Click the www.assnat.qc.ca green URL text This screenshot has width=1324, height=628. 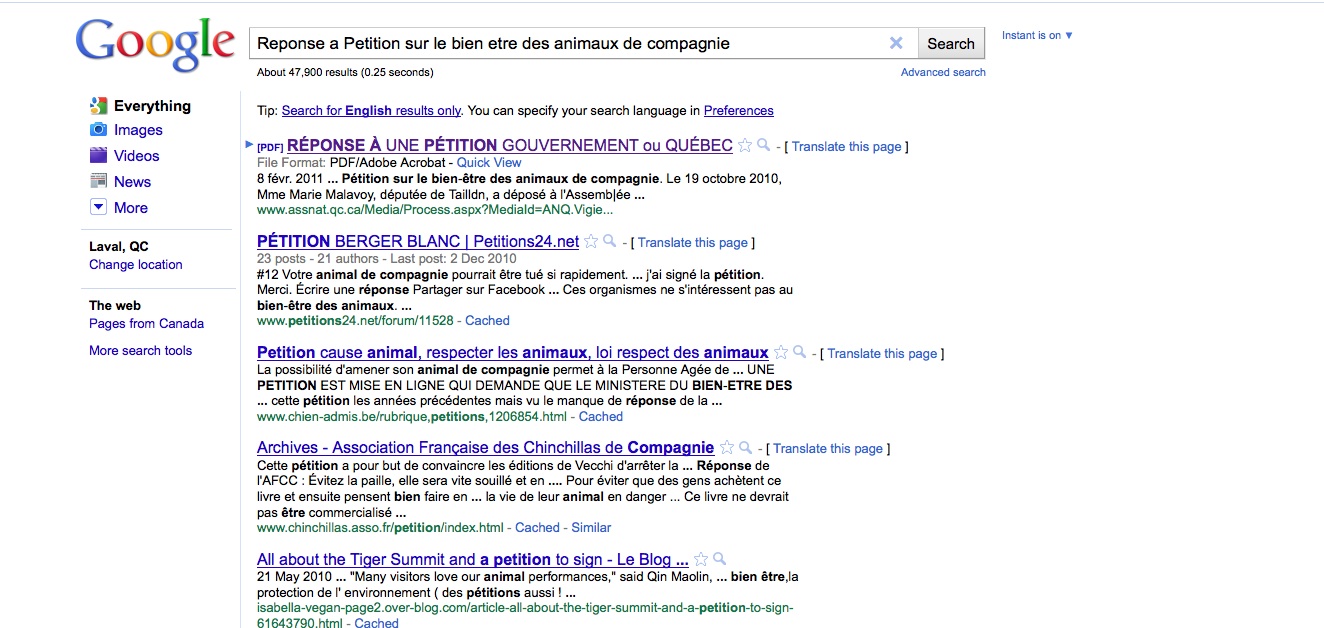click(435, 210)
